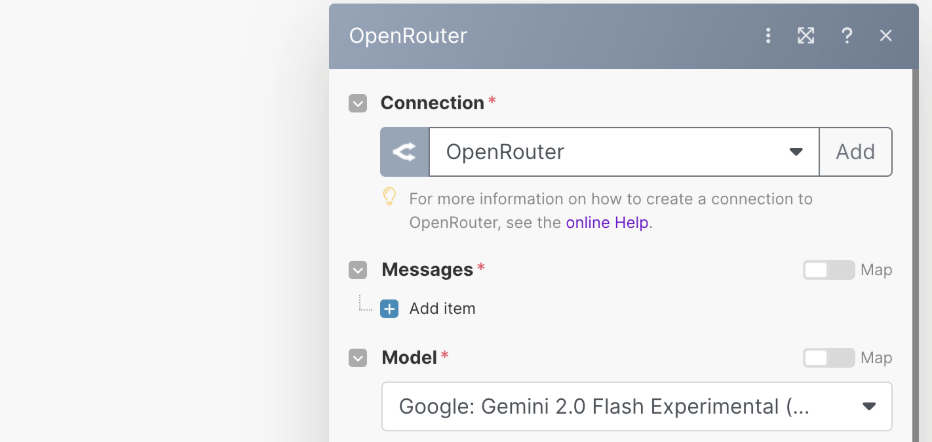Click the blue plus Add item icon
Screen dimensions: 932x442
[x=389, y=309]
